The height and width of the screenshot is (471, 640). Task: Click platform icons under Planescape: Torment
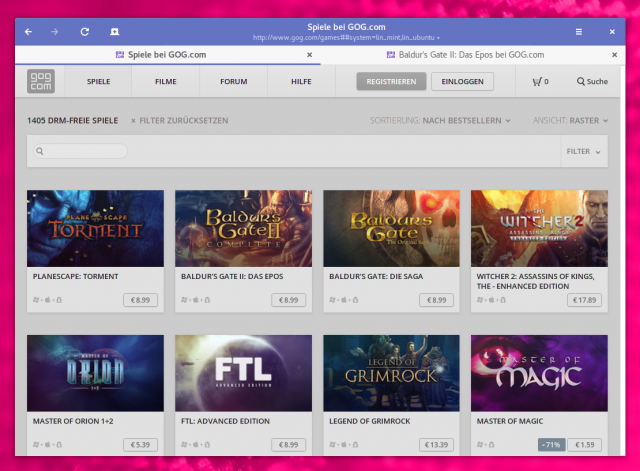pos(47,300)
